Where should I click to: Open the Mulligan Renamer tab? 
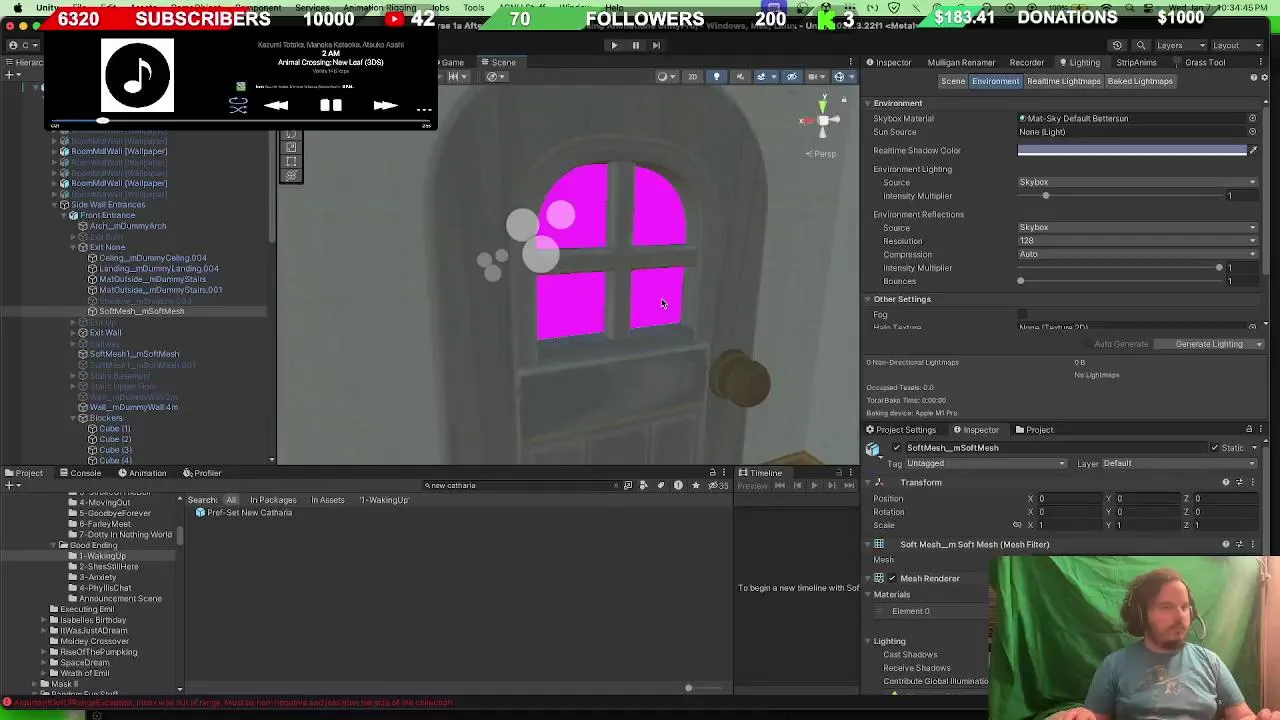961,62
